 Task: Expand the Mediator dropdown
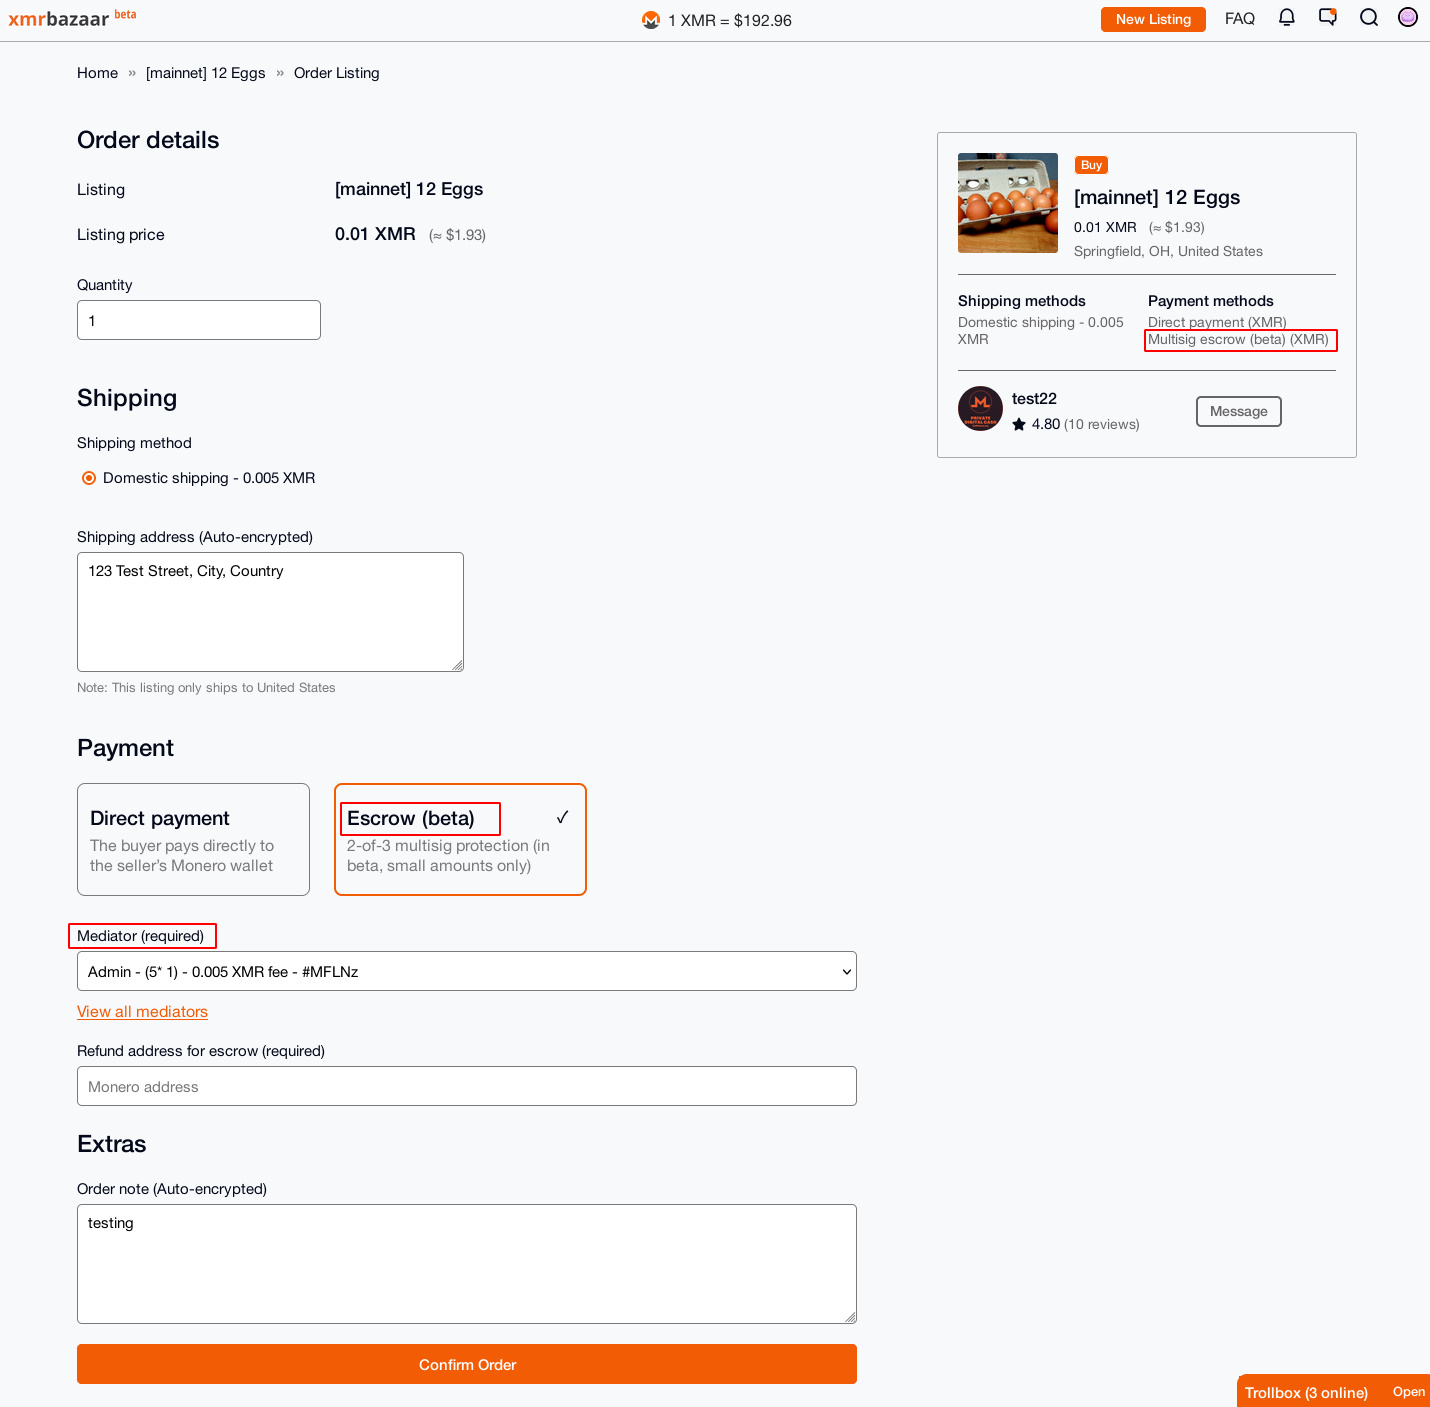(x=467, y=971)
